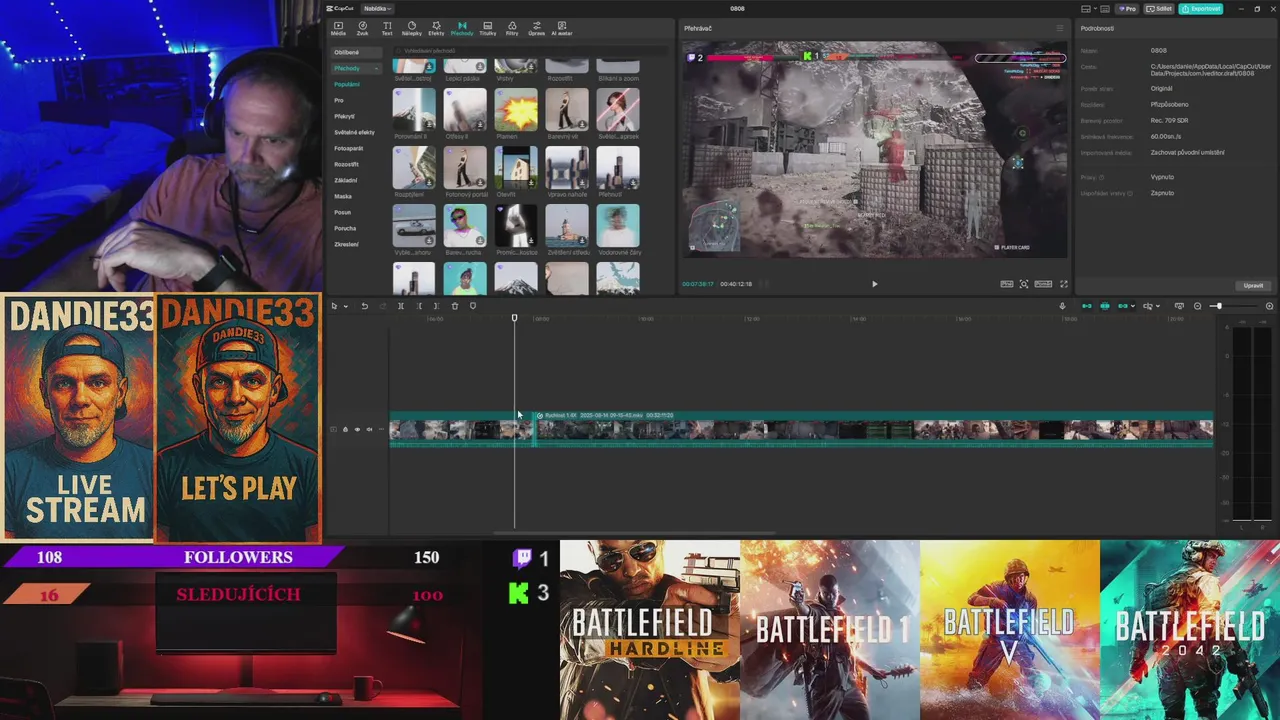Click the Exportovat button

1200,9
